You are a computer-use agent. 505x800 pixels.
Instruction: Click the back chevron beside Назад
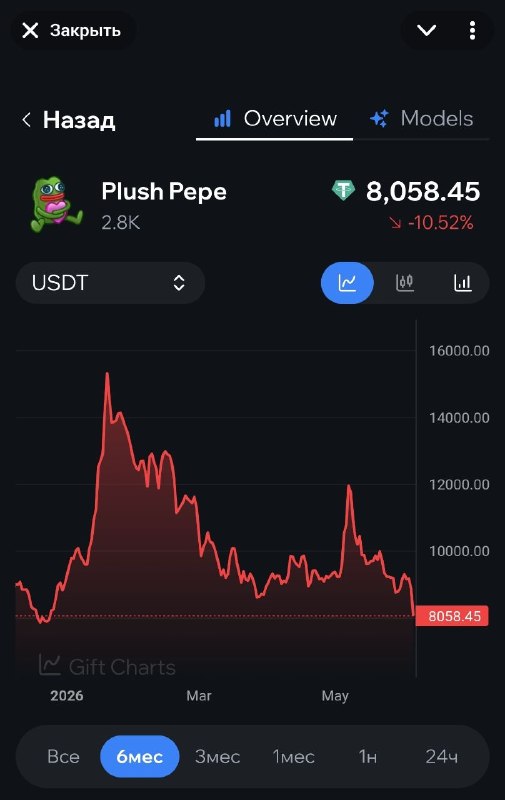27,120
